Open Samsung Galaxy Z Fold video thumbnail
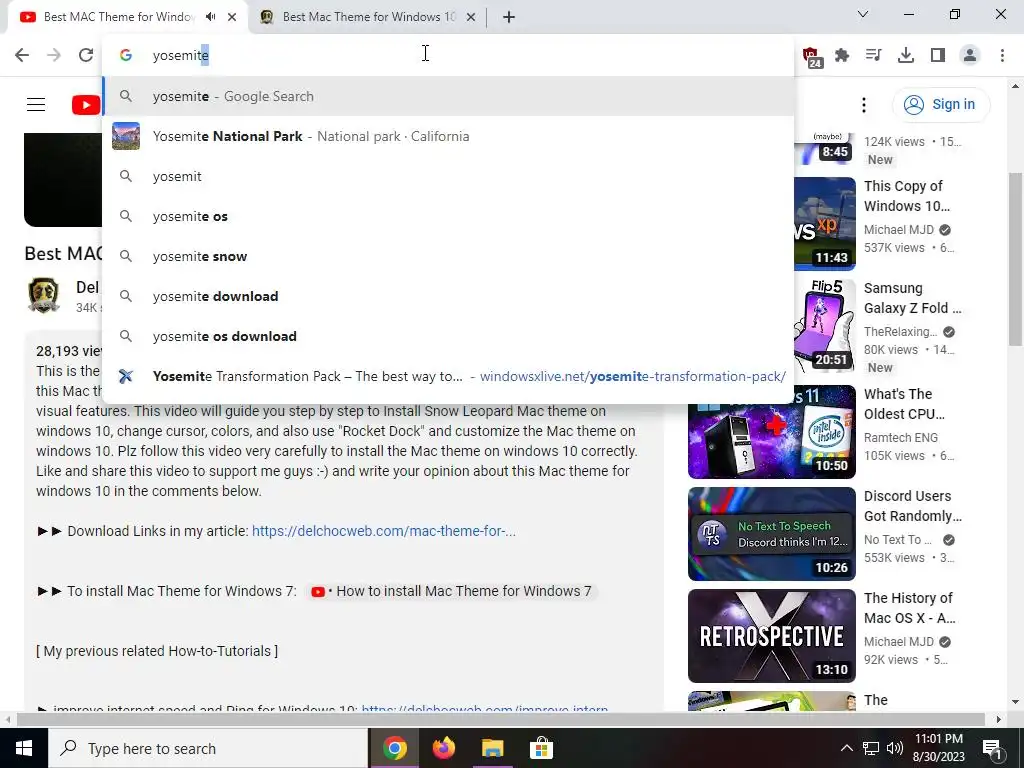The width and height of the screenshot is (1024, 768). (x=825, y=326)
